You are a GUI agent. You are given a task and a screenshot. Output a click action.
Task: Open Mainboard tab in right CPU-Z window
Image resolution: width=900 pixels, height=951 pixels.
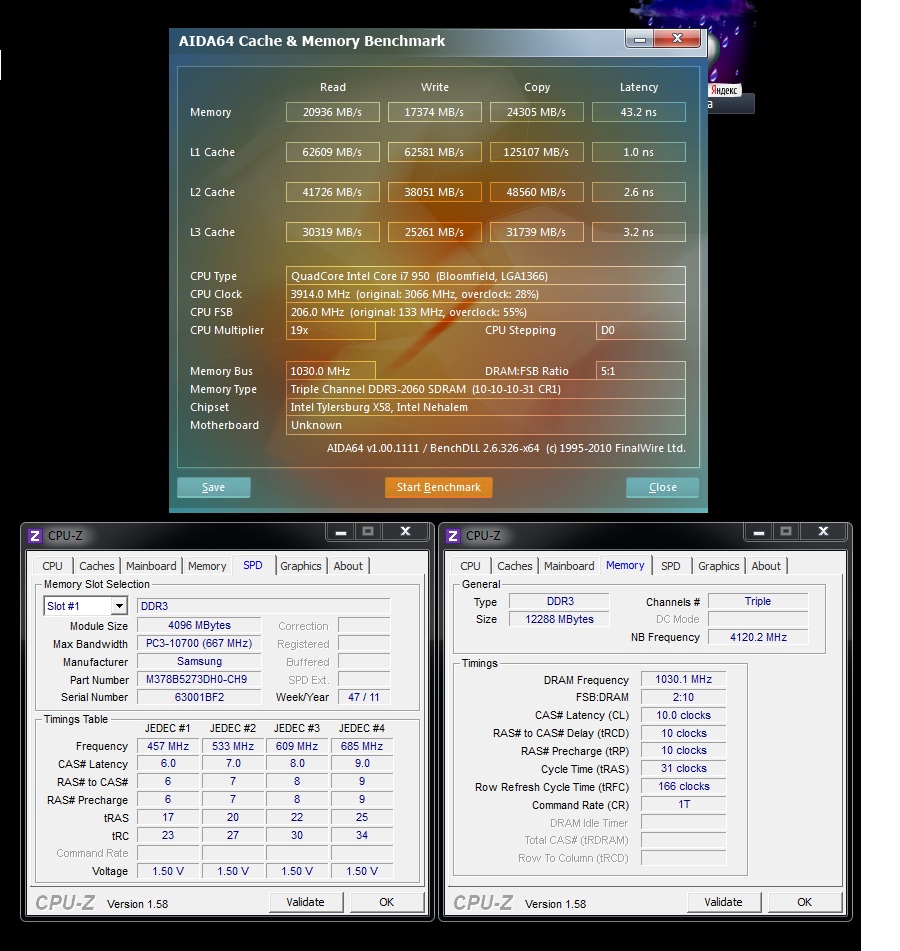pyautogui.click(x=569, y=566)
